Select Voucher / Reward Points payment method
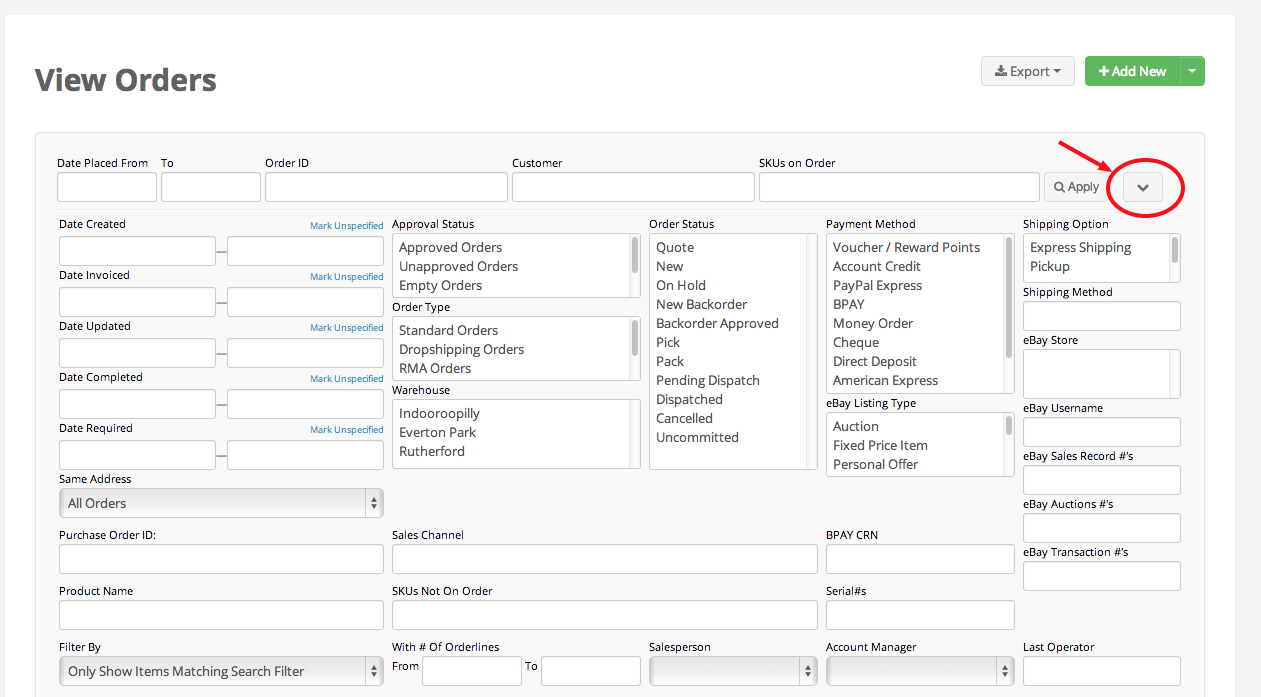The height and width of the screenshot is (697, 1261). tap(906, 247)
